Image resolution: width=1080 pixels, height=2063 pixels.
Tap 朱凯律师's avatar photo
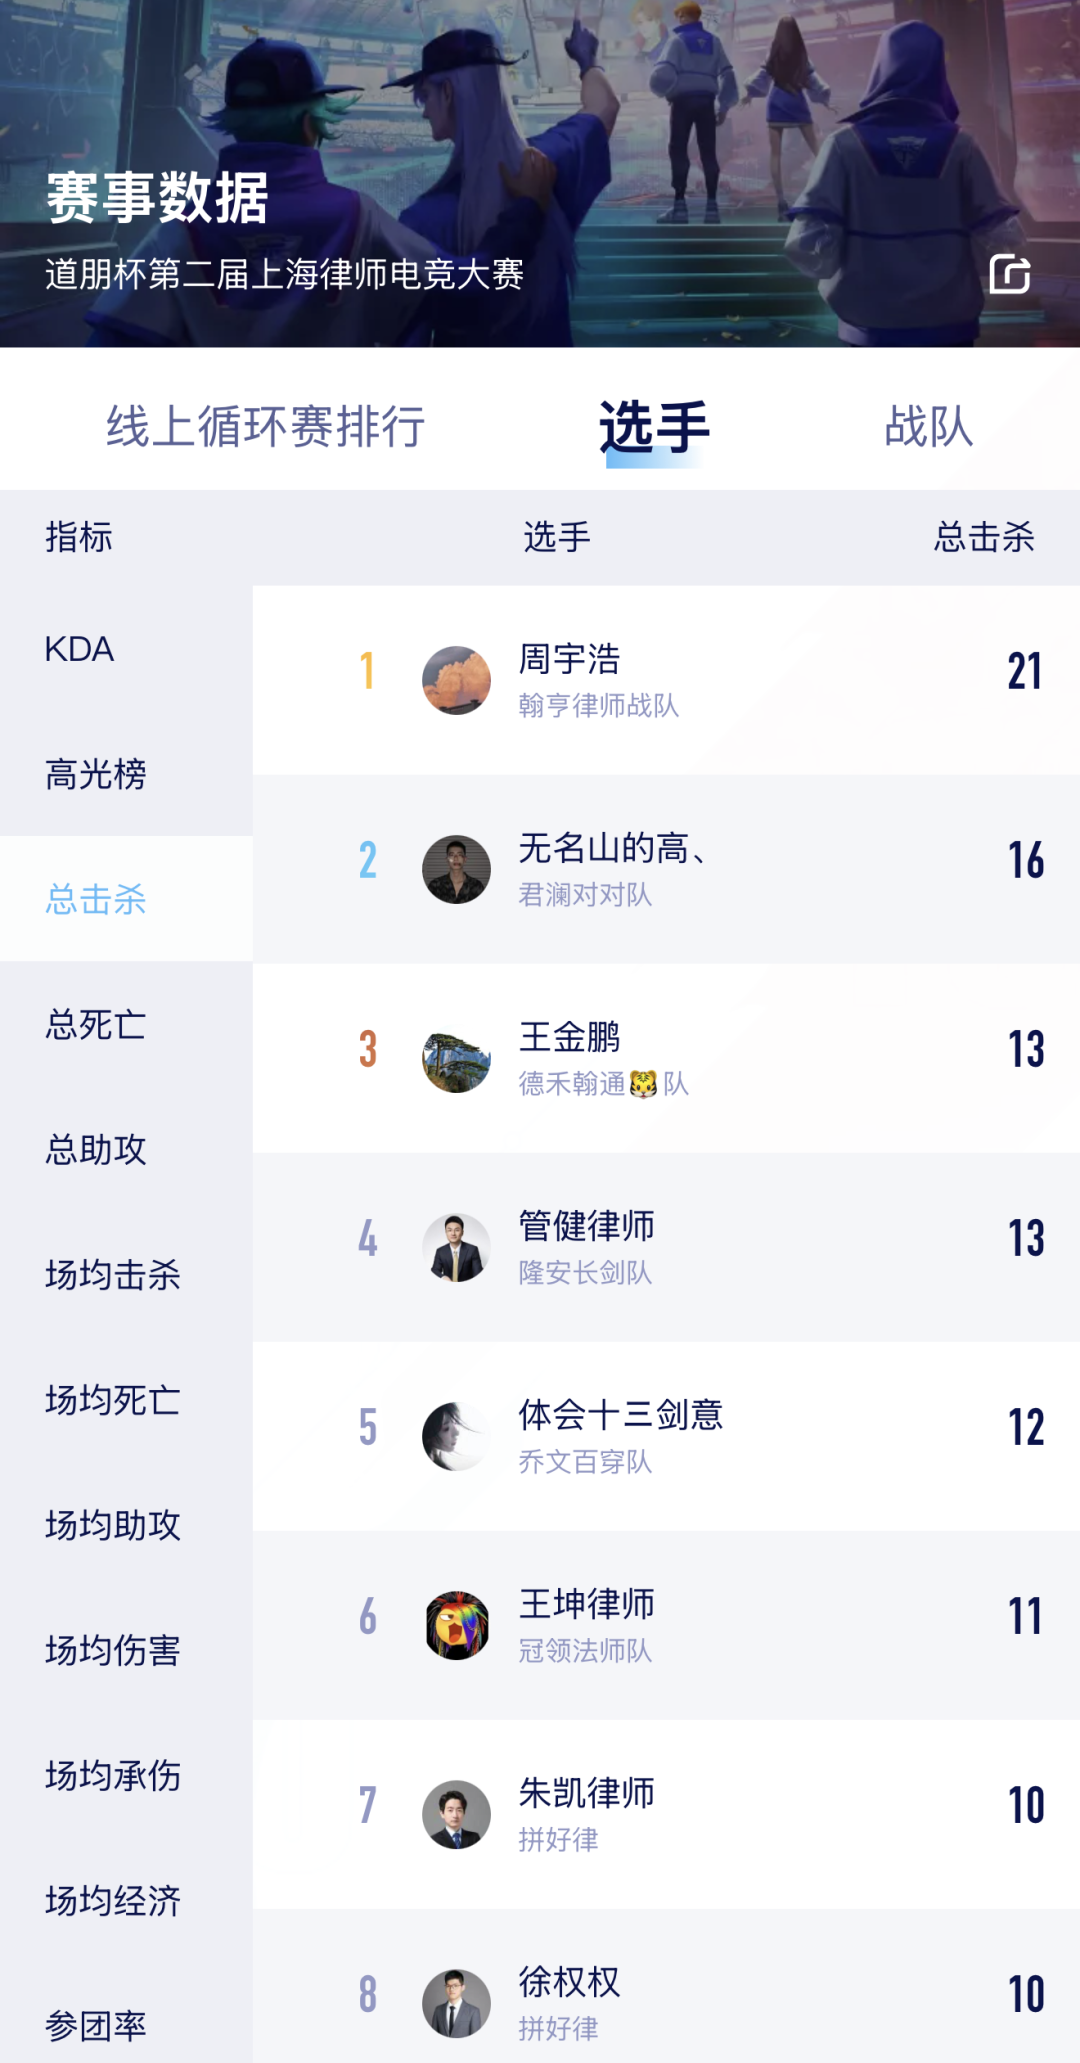(456, 1814)
